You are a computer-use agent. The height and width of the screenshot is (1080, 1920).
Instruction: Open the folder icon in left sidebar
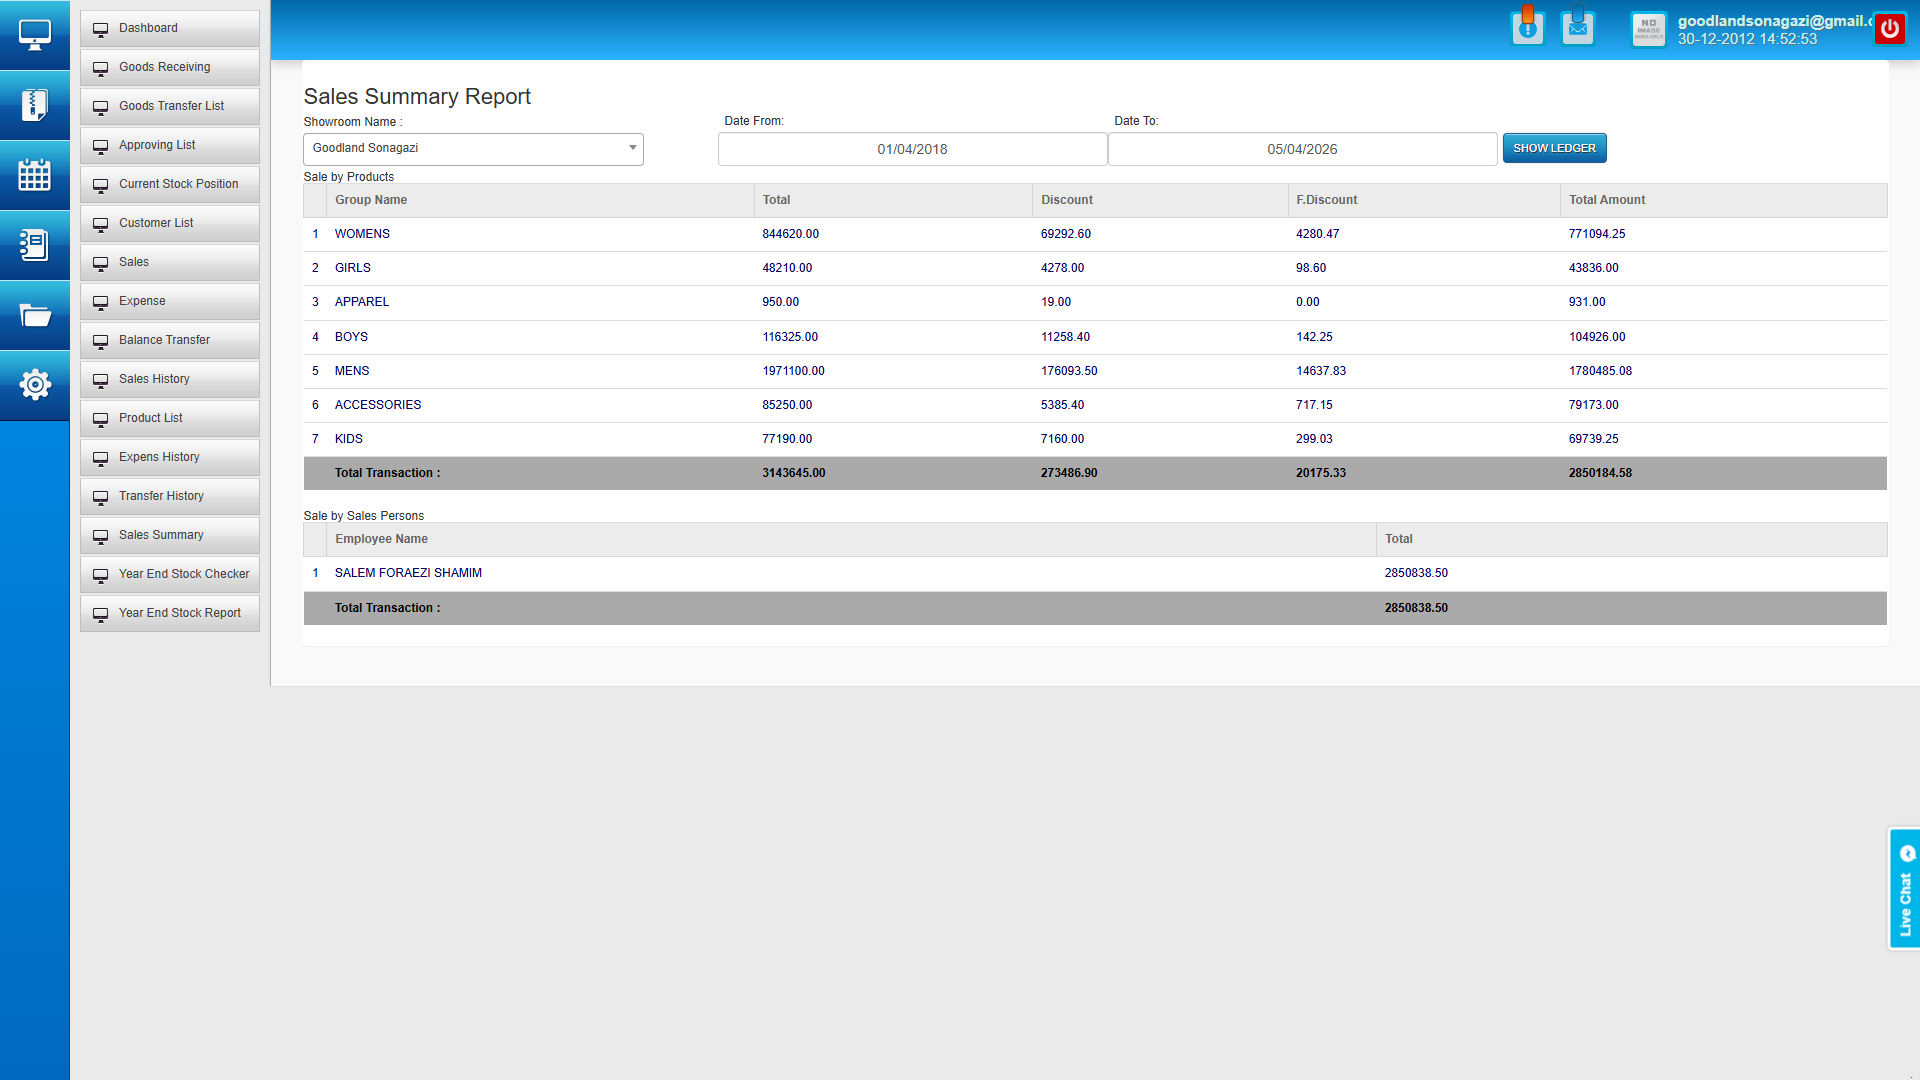[35, 315]
